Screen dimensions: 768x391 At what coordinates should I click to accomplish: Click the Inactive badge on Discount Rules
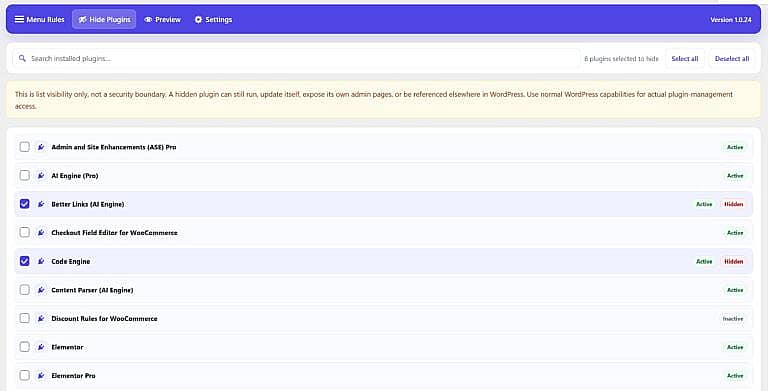(733, 318)
